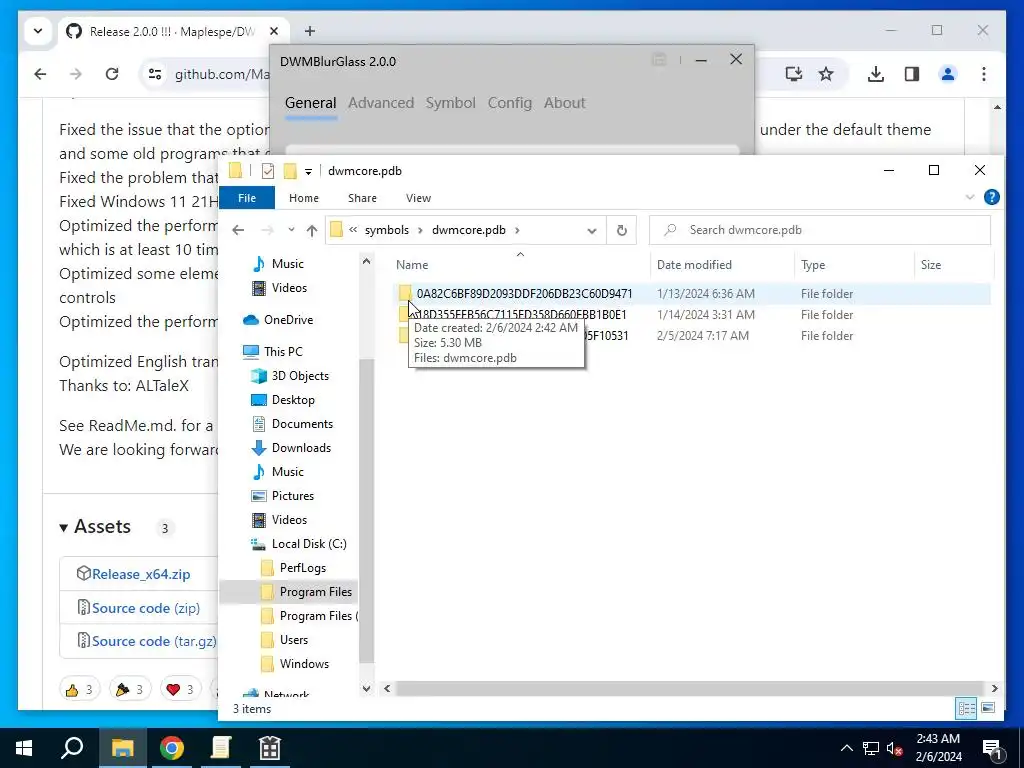Switch to the Symbol tab in DWMBlurGlass
The width and height of the screenshot is (1024, 768).
(451, 103)
